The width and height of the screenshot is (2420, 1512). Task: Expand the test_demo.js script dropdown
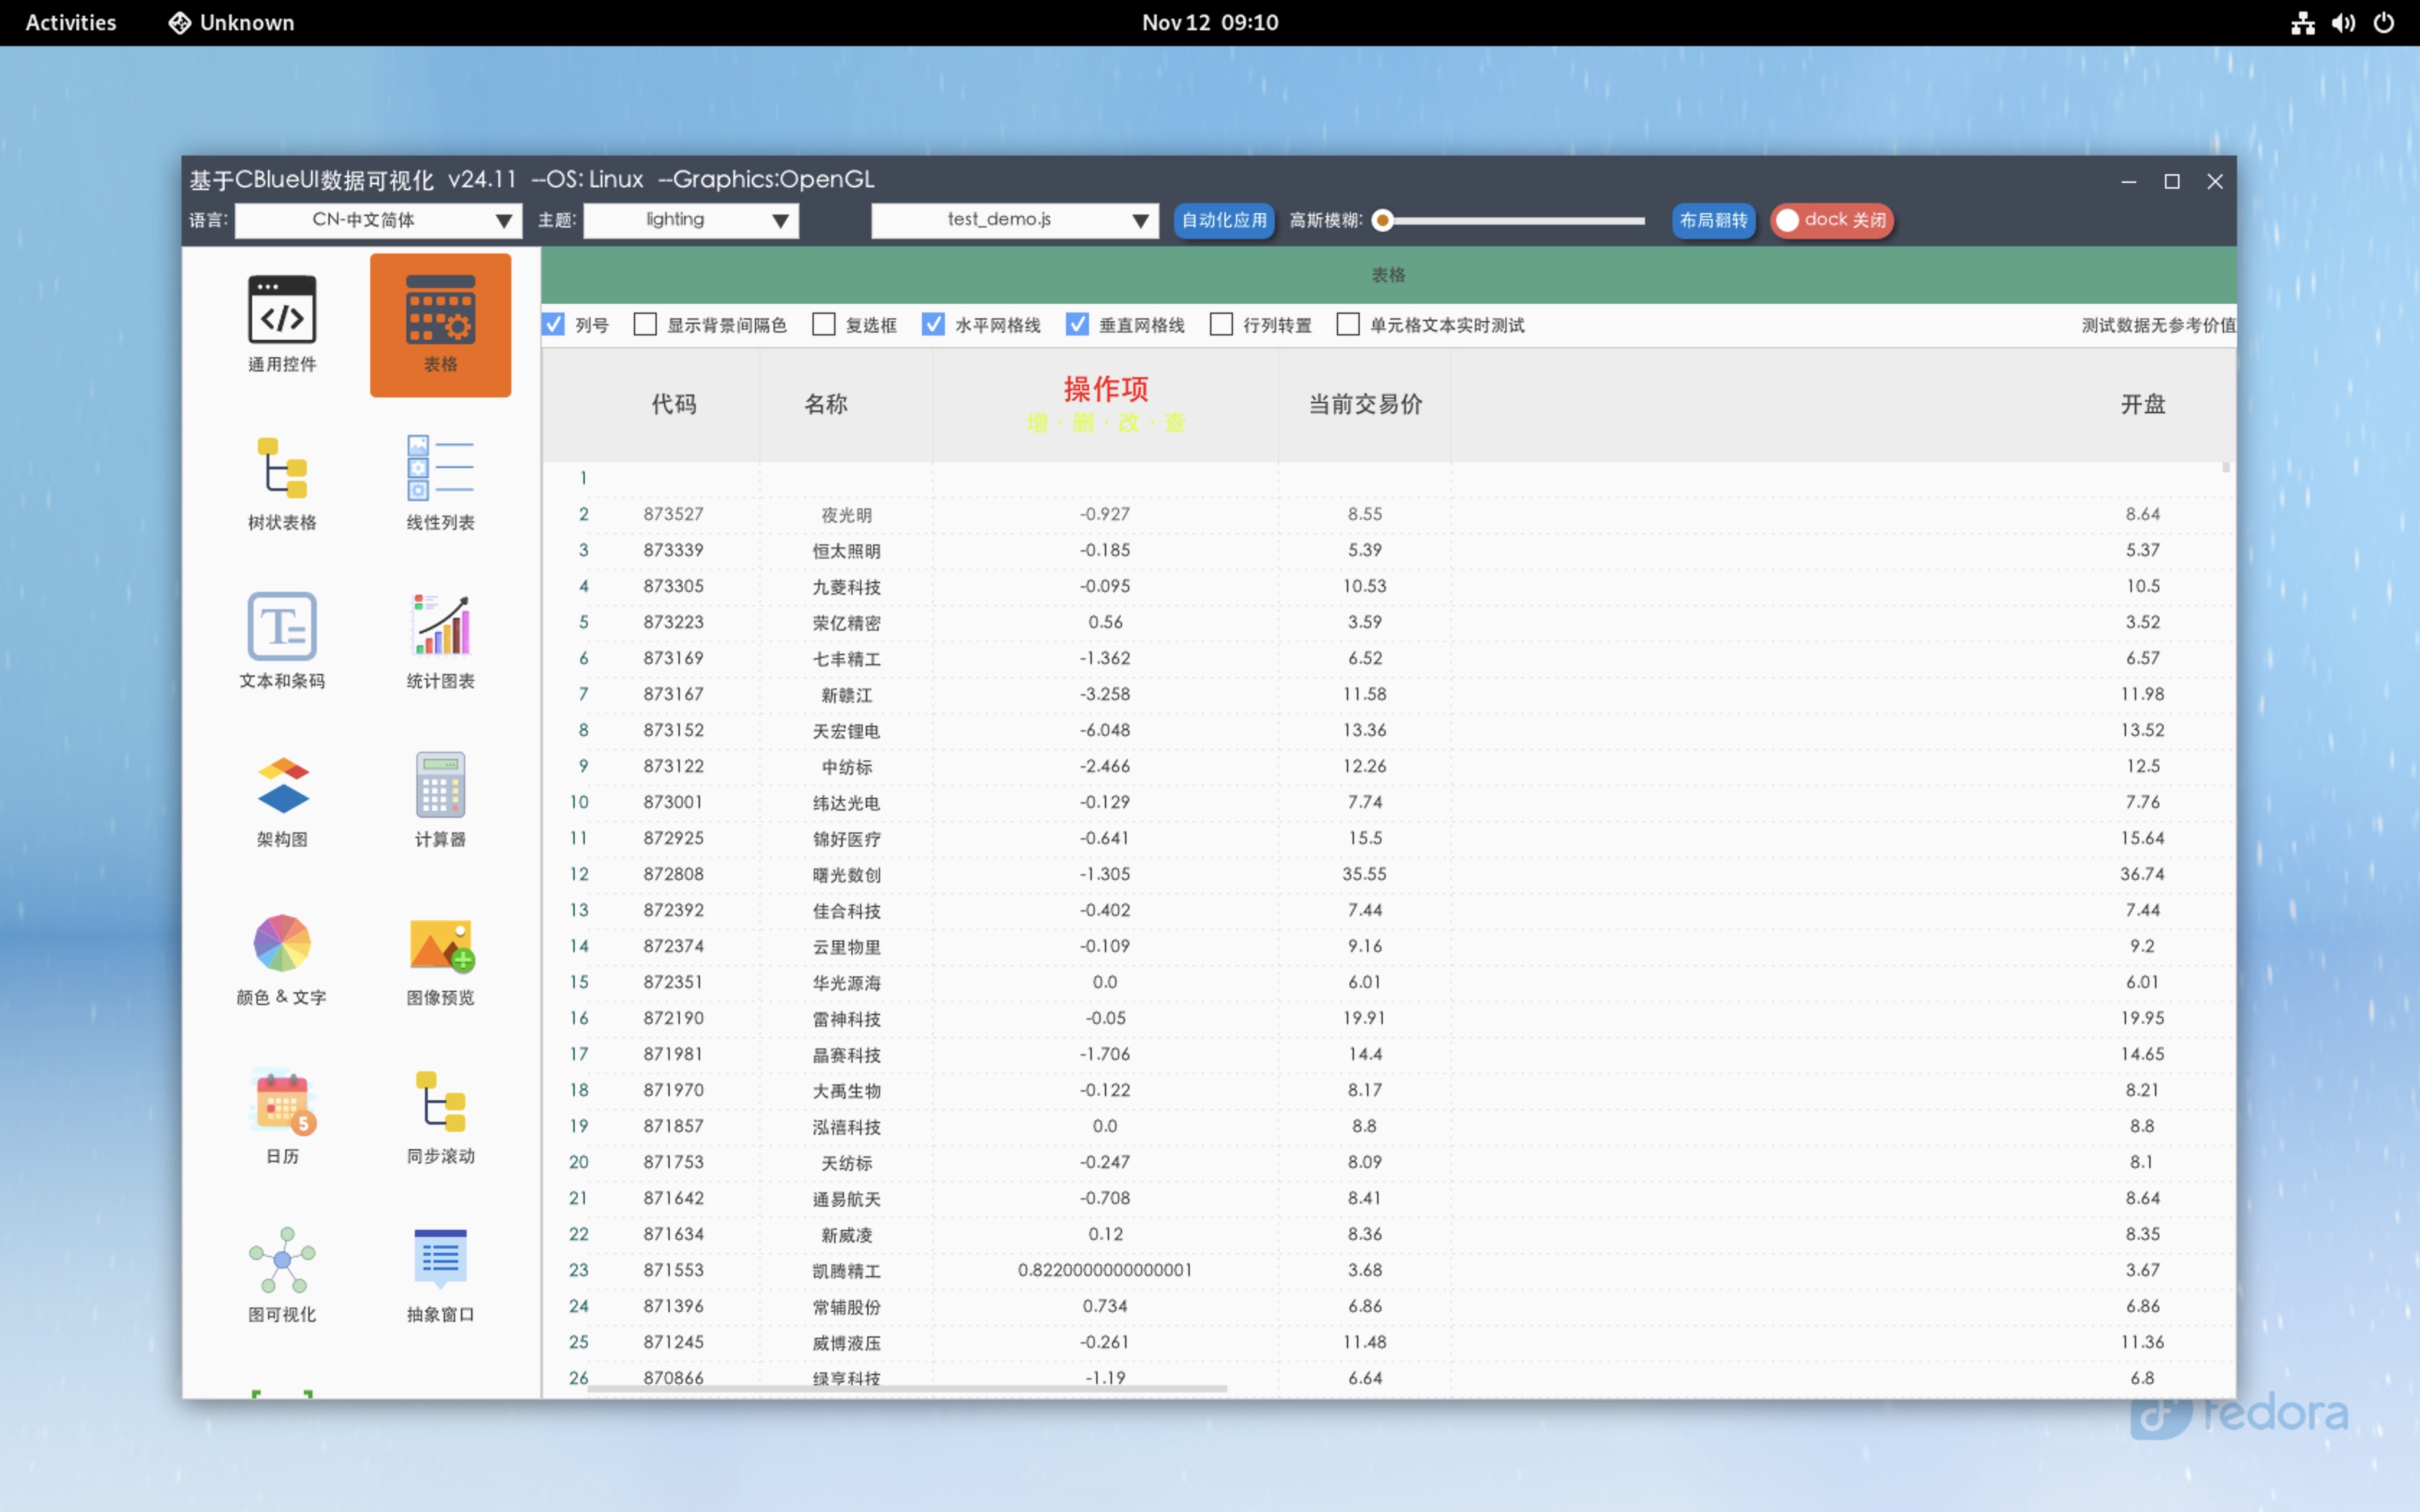pyautogui.click(x=1014, y=220)
